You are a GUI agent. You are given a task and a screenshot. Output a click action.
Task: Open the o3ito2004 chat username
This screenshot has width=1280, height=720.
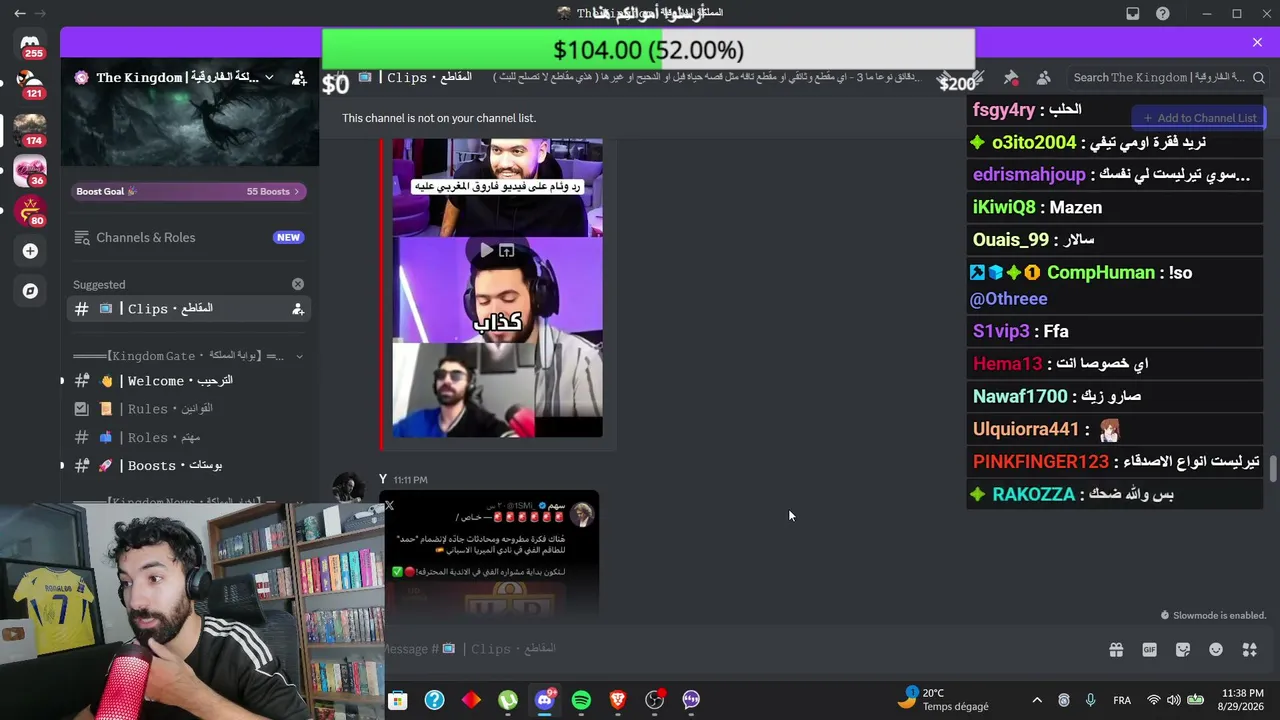[1034, 143]
